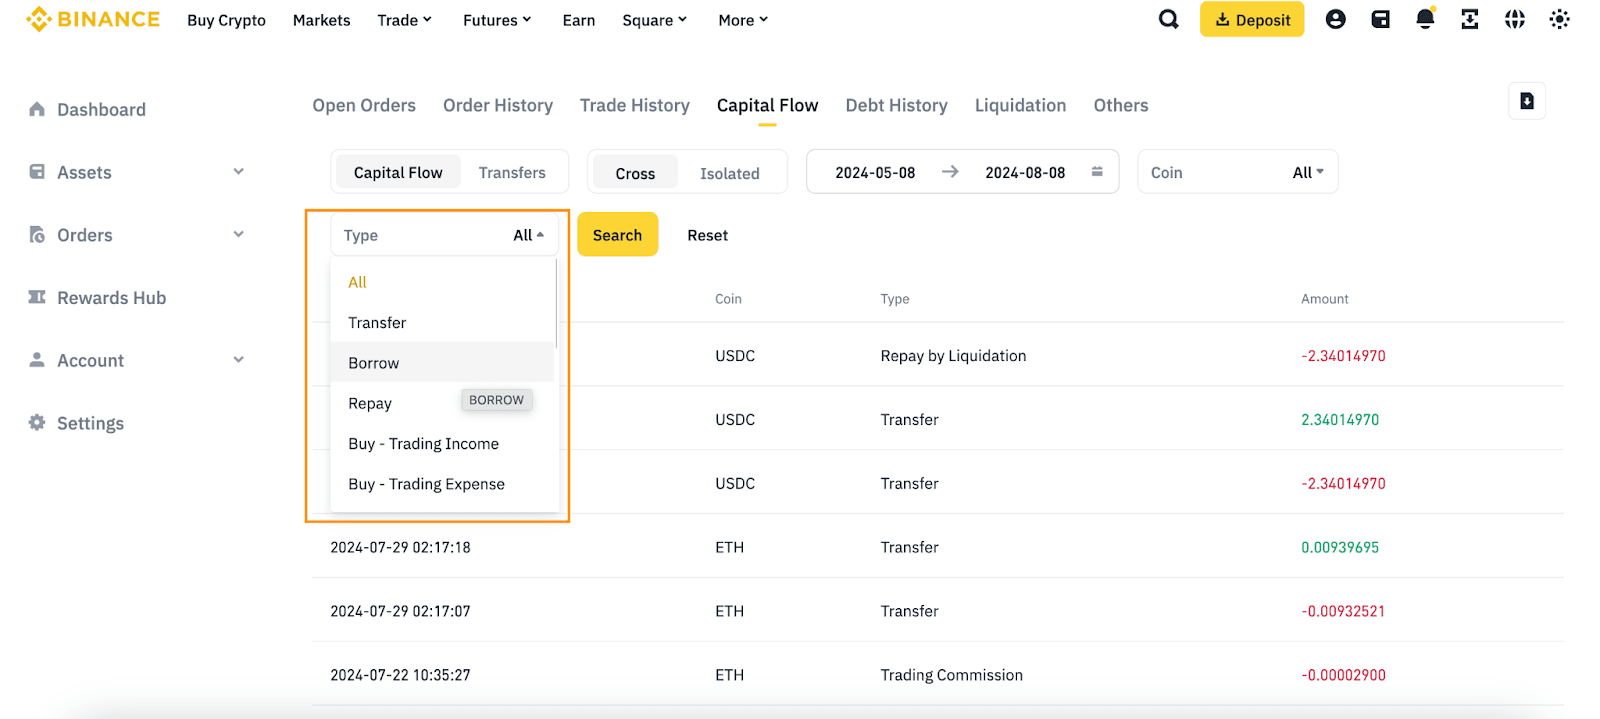
Task: Click the Dashboard home icon
Action: [x=37, y=109]
